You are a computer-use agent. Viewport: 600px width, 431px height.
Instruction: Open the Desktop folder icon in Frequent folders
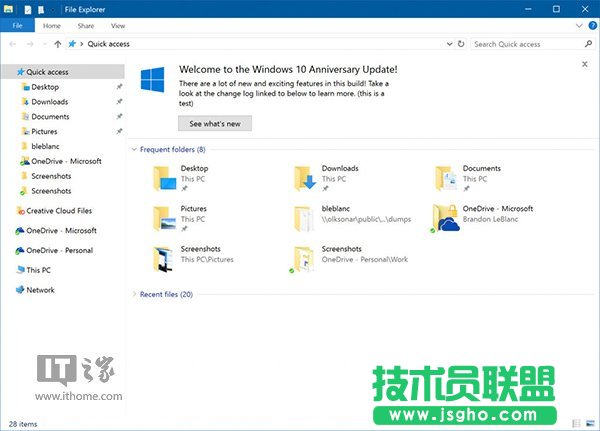[x=165, y=178]
